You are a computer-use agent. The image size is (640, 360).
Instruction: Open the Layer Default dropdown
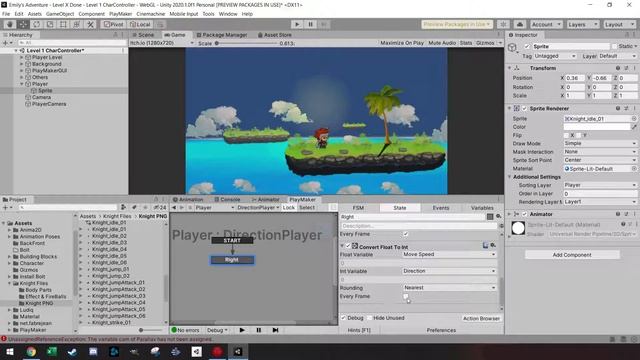pyautogui.click(x=617, y=56)
